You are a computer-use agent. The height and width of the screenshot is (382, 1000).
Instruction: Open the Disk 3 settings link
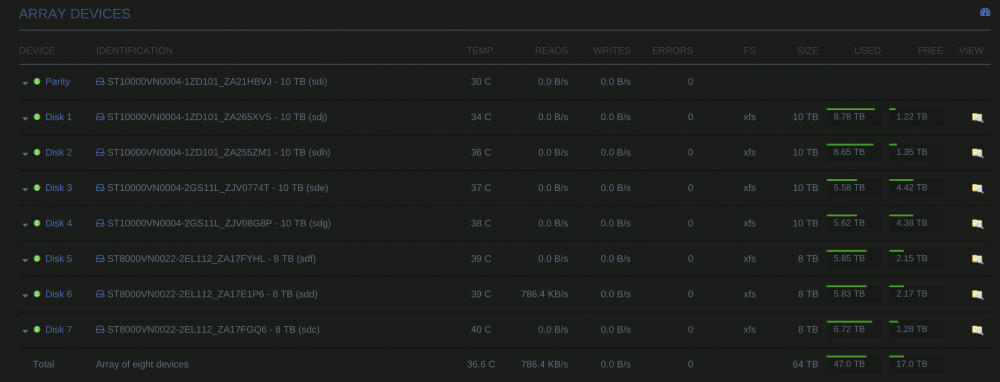pyautogui.click(x=59, y=187)
